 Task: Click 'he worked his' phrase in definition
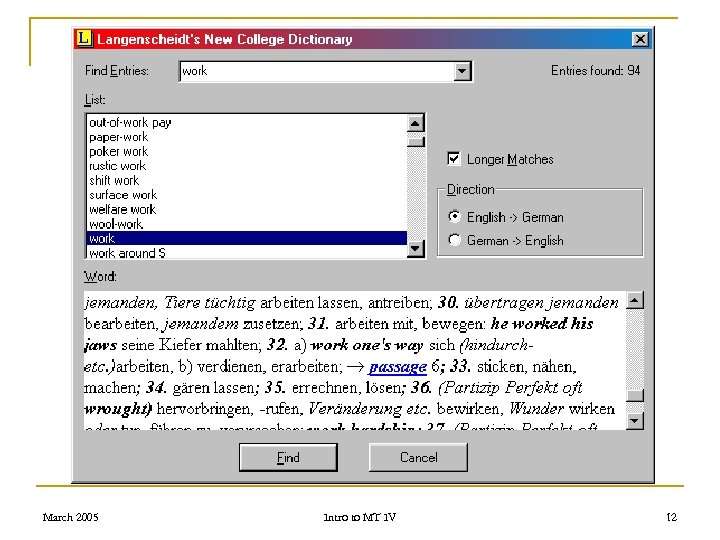coord(542,324)
